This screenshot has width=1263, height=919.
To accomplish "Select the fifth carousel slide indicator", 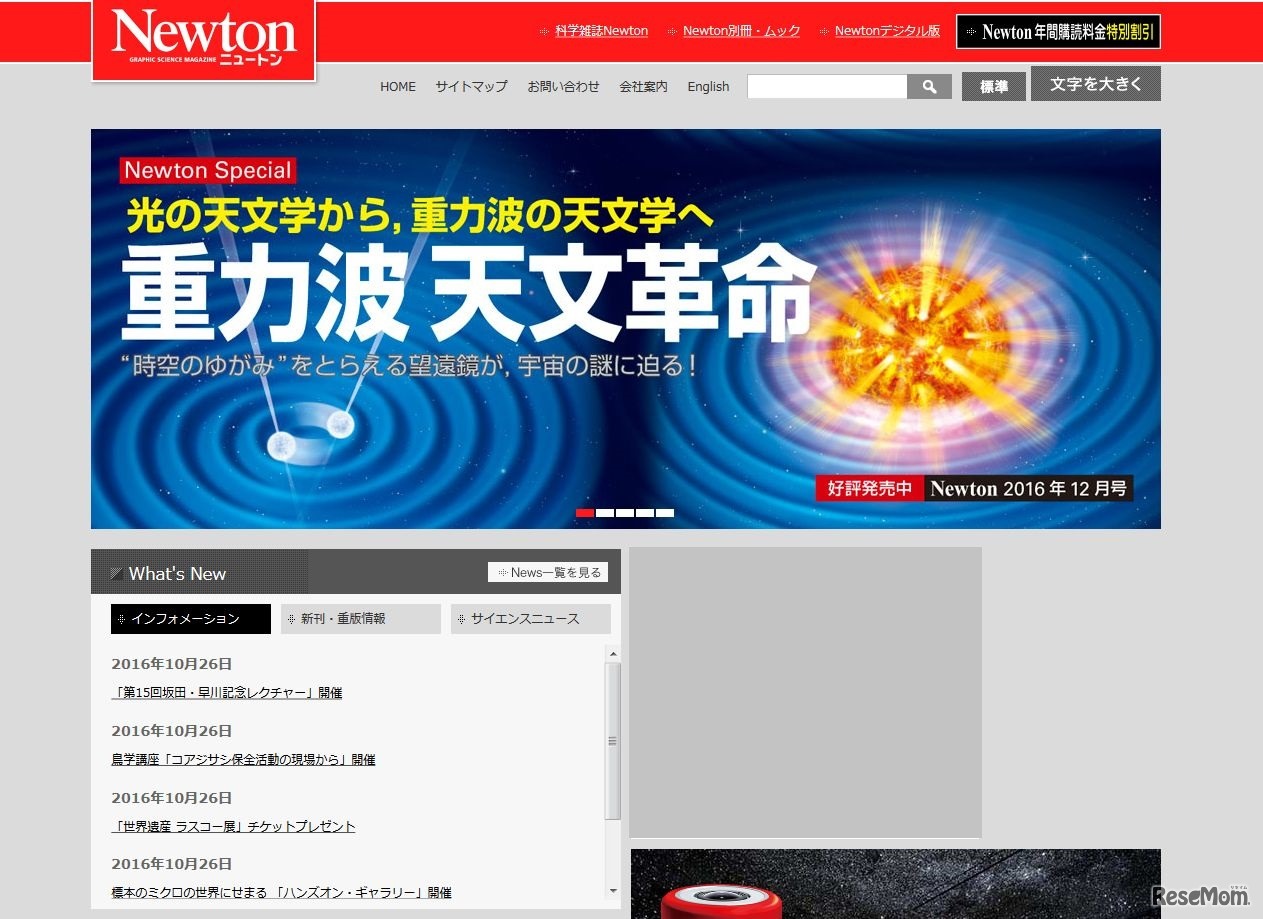I will pyautogui.click(x=665, y=513).
